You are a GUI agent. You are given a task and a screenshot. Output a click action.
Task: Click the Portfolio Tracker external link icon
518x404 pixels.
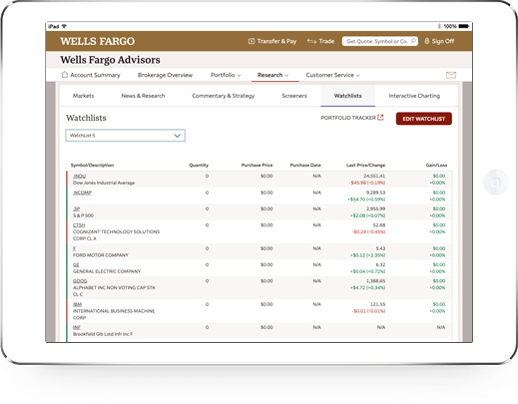click(x=380, y=118)
